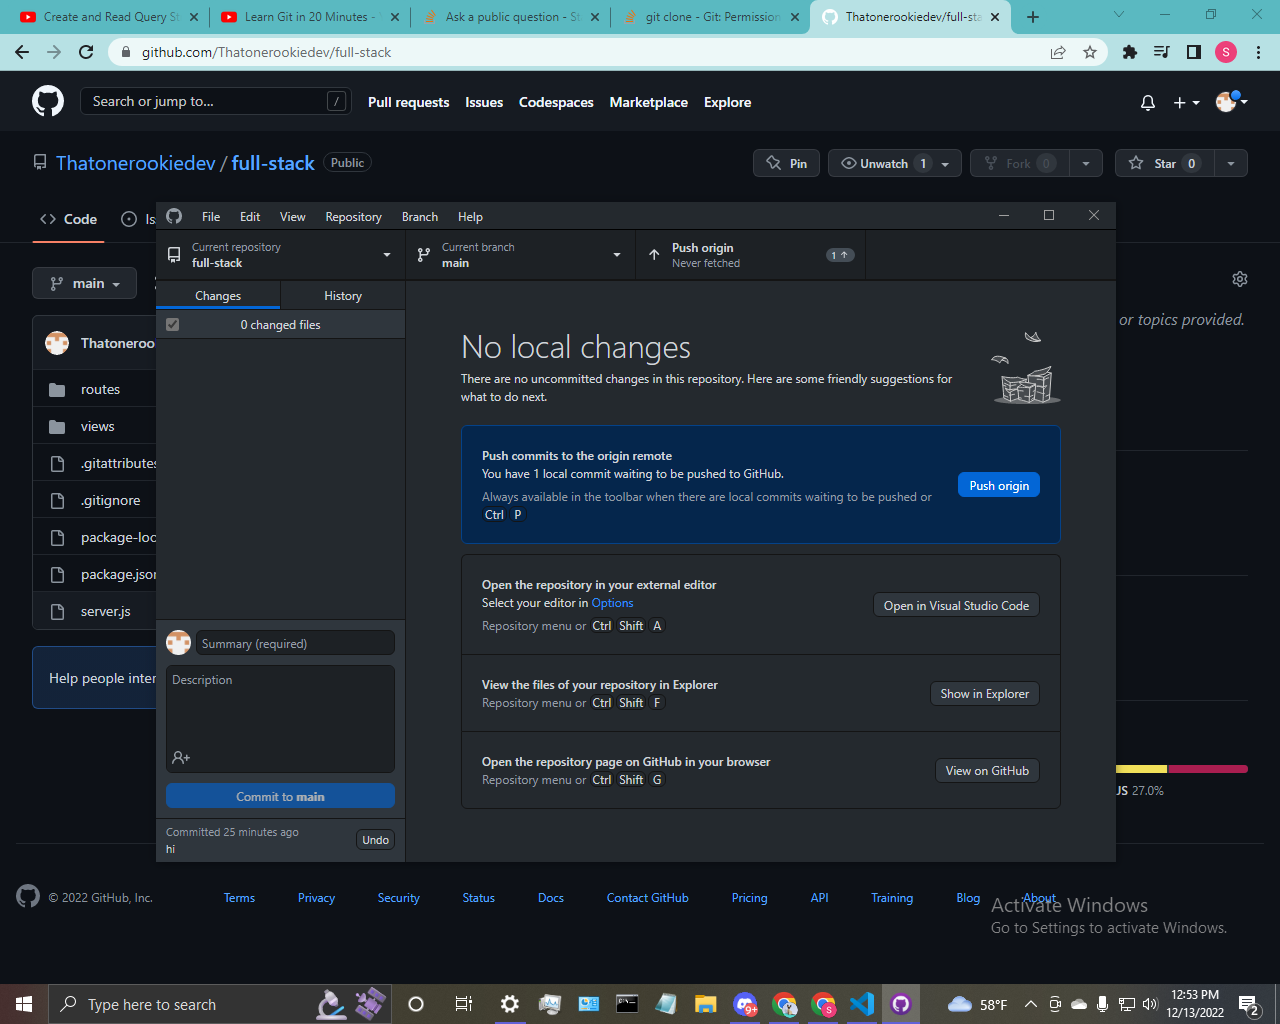Screen dimensions: 1280x1024
Task: Open the File menu in GitHub Desktop
Action: pos(211,216)
